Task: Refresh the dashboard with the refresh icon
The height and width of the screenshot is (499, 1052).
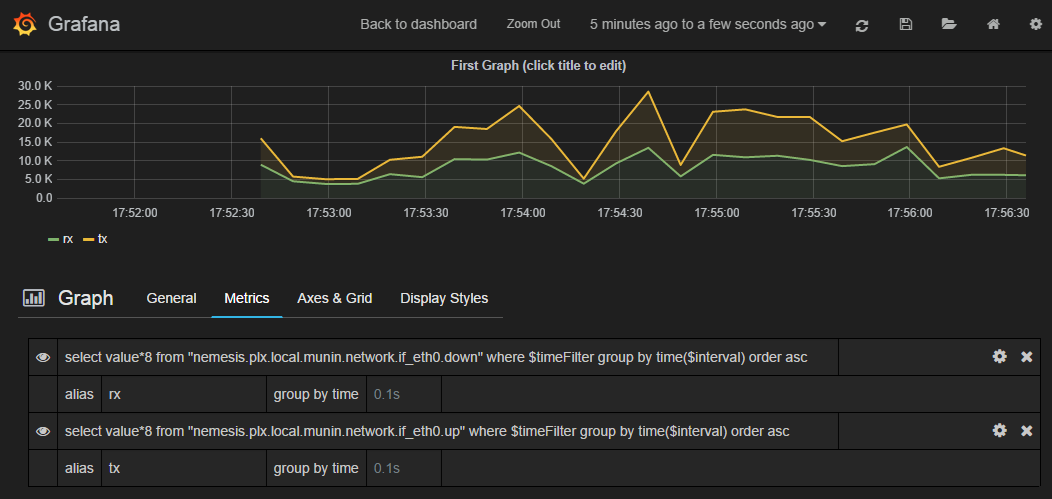Action: click(862, 25)
